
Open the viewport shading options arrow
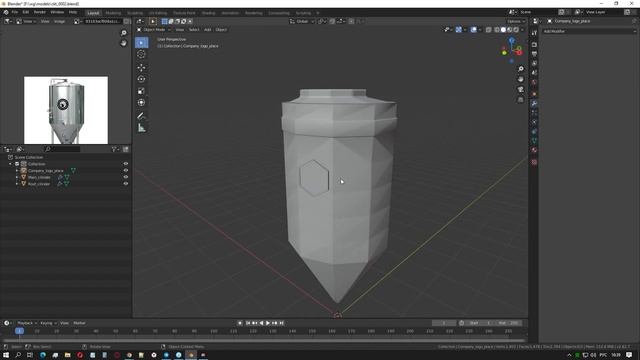[x=522, y=30]
